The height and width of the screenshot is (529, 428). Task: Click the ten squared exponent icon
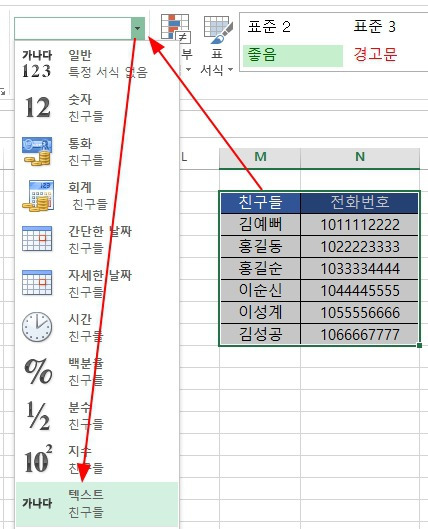coord(38,459)
